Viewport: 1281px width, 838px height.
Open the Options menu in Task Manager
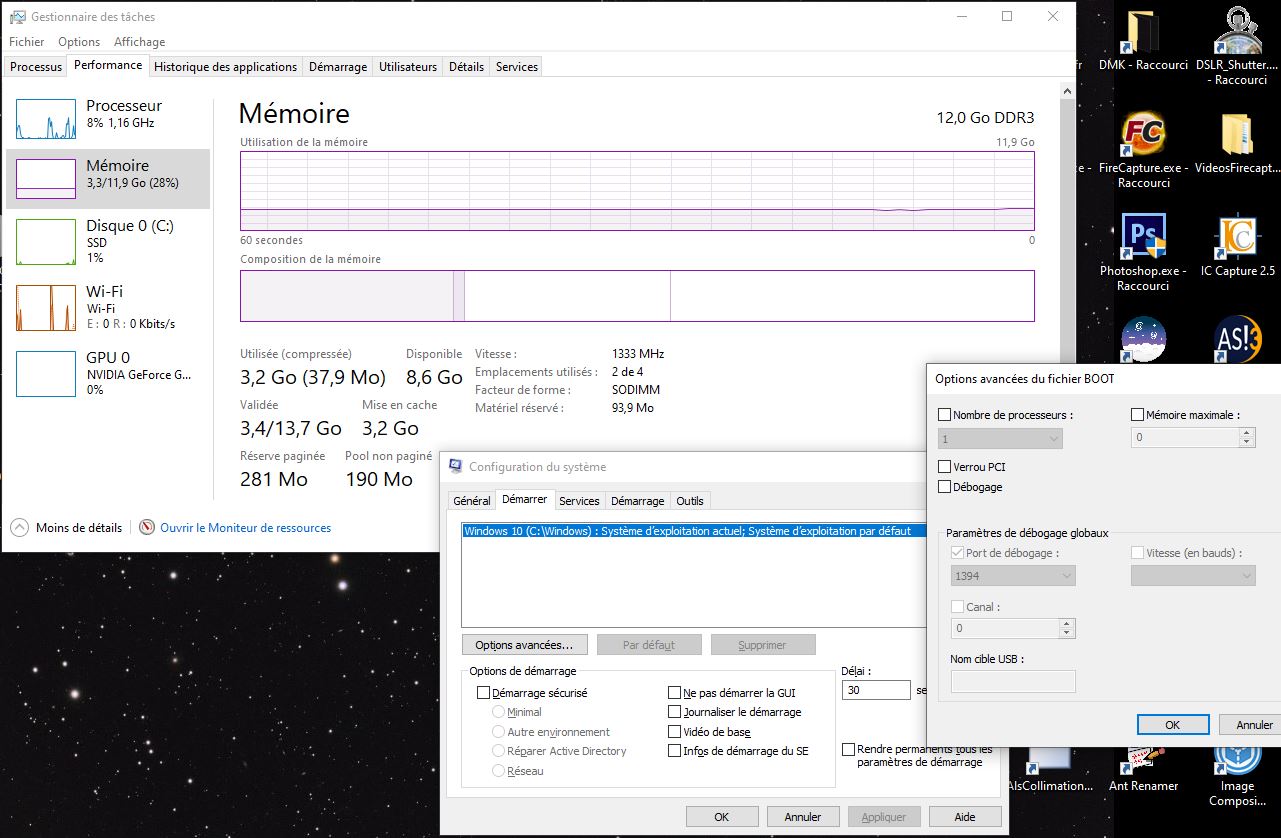(79, 42)
